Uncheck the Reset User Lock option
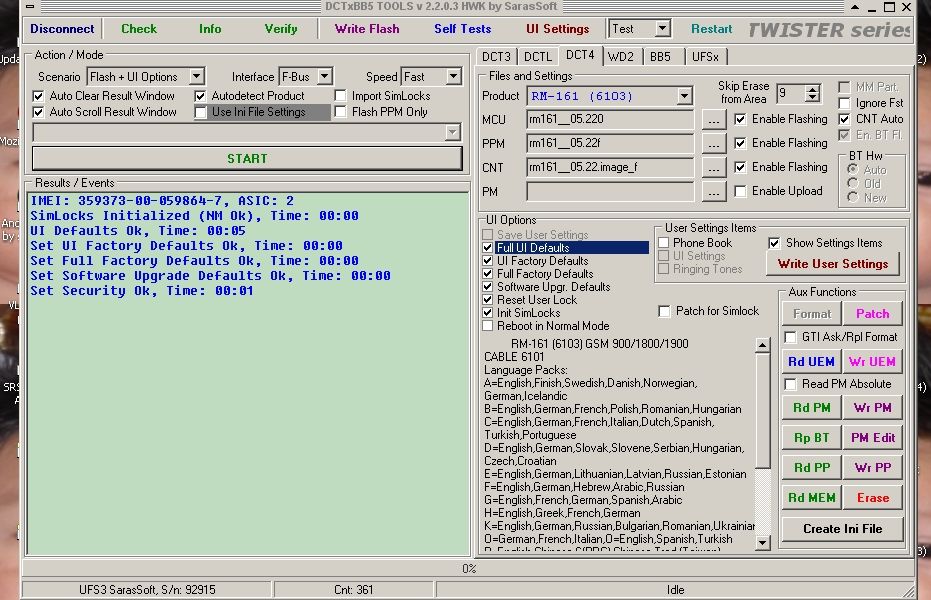Screen dimensions: 931x600 pyautogui.click(x=488, y=300)
